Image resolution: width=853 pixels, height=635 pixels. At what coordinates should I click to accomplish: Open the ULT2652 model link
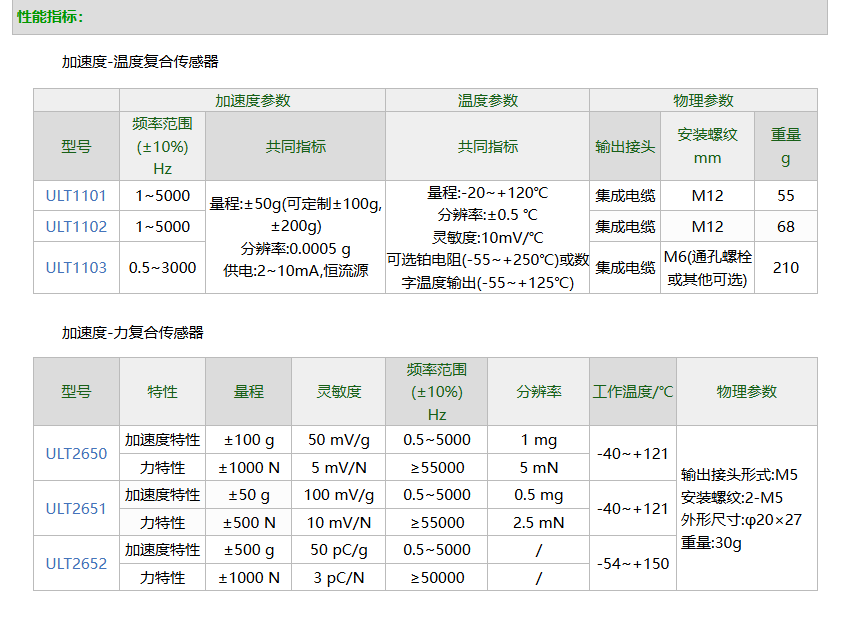point(76,564)
